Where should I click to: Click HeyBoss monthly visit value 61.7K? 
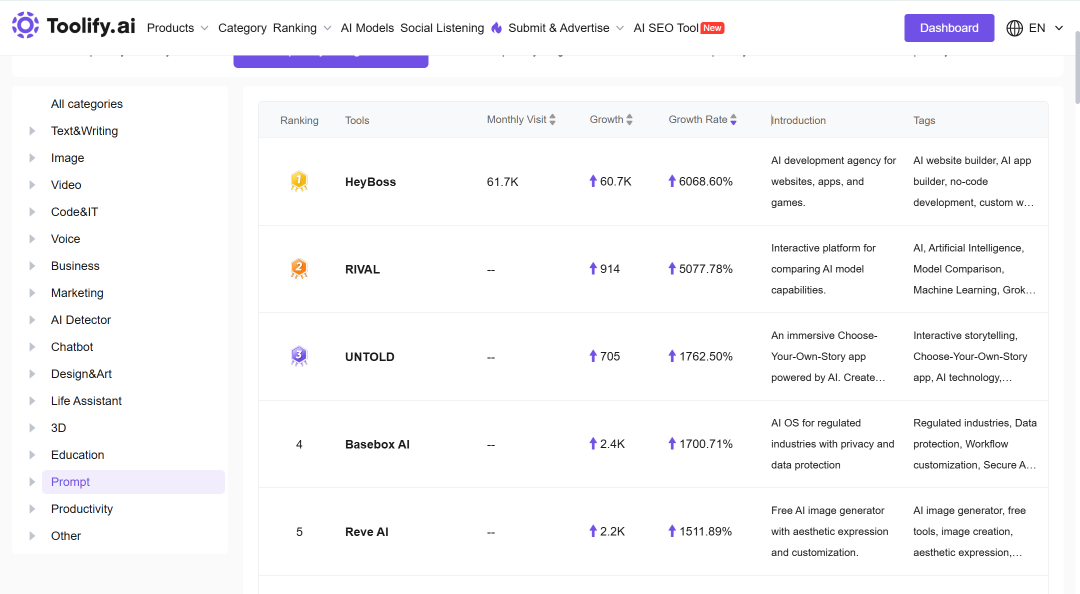click(503, 182)
